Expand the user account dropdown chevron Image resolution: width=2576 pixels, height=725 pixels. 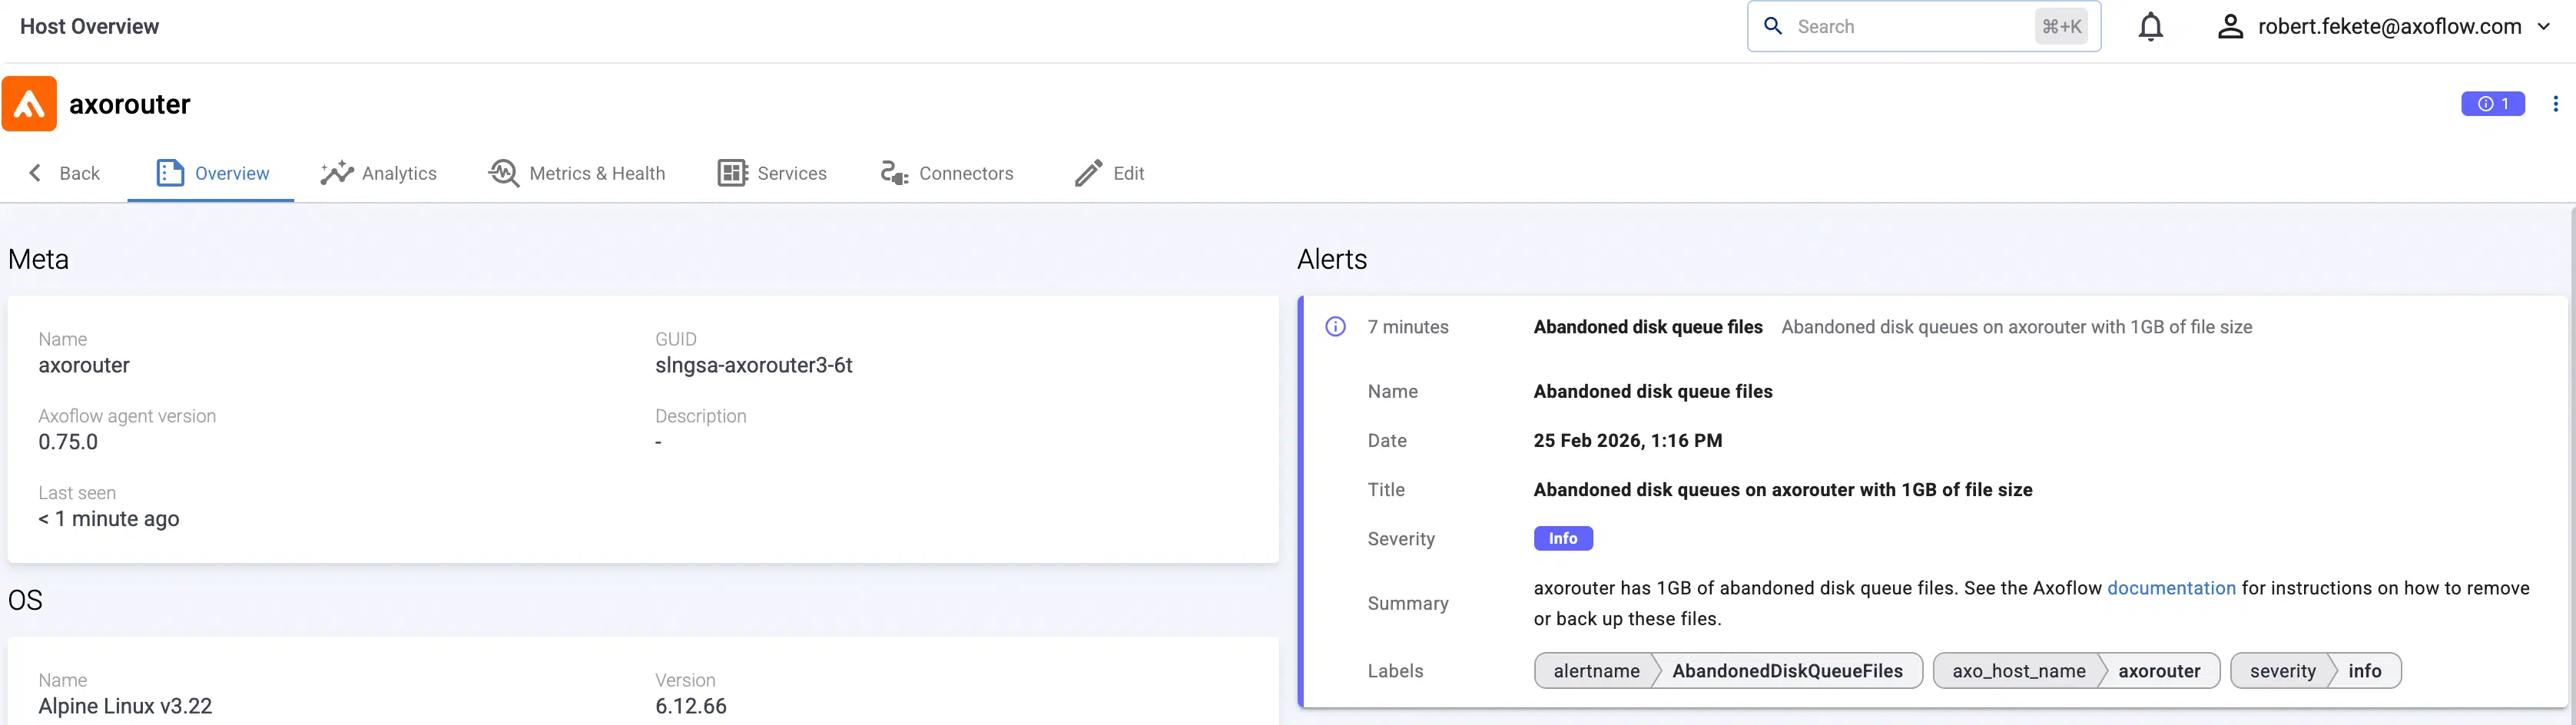pyautogui.click(x=2544, y=27)
